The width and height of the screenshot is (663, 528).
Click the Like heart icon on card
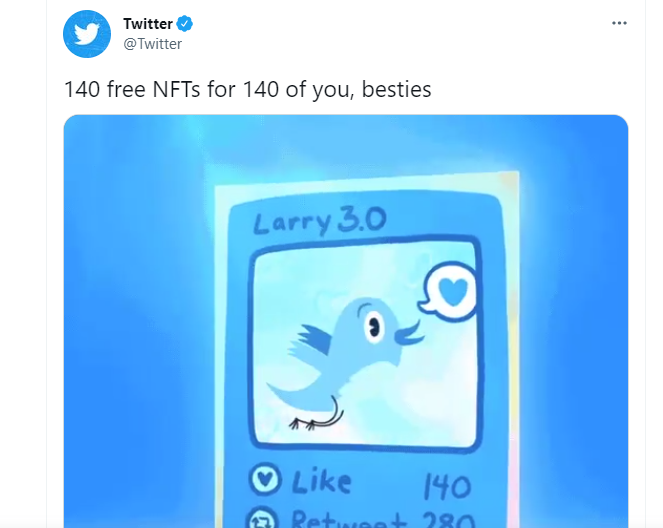click(265, 479)
